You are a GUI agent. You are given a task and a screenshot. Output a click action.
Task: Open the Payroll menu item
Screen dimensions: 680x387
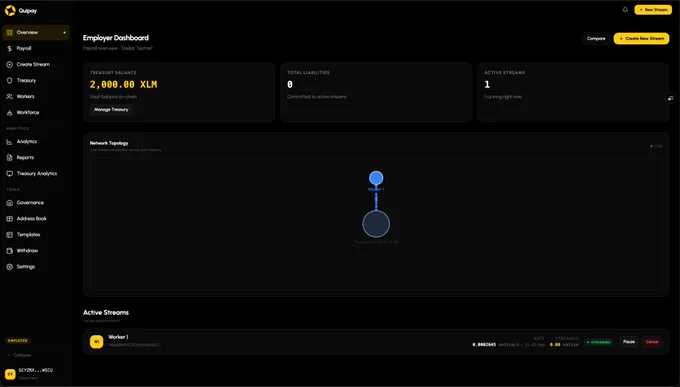(x=36, y=49)
